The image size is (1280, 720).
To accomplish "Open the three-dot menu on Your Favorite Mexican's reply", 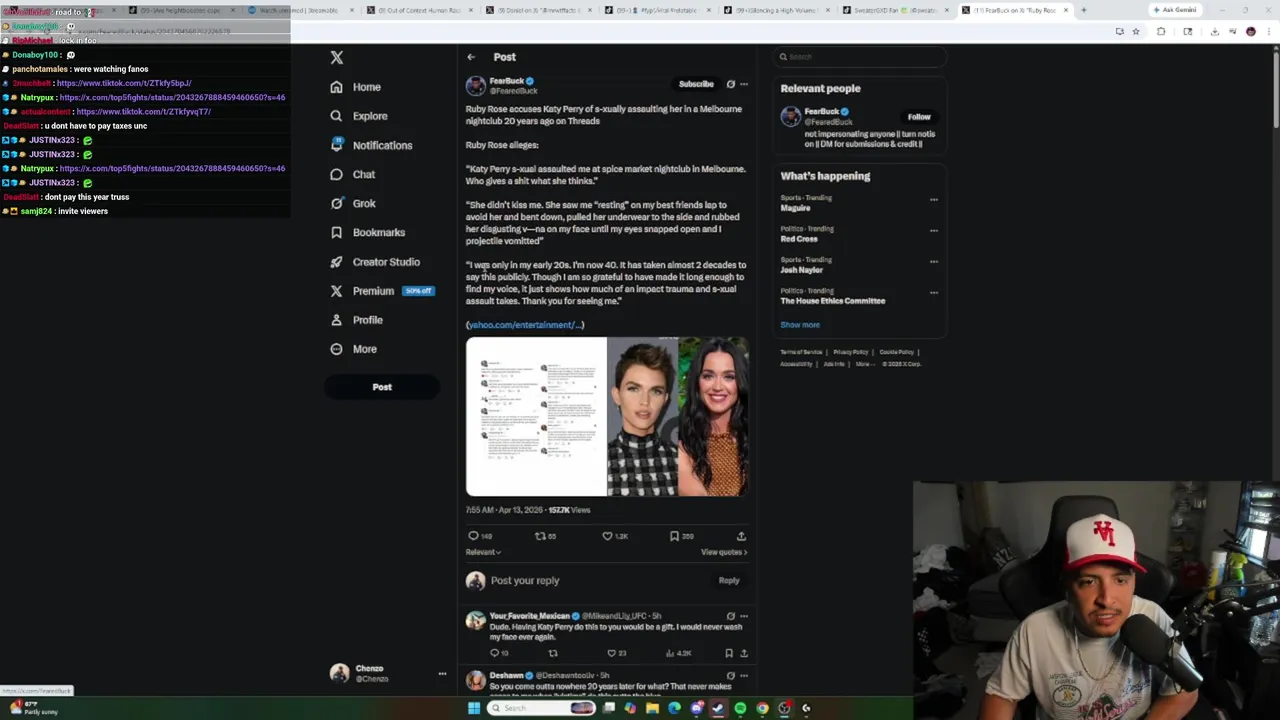I will [743, 616].
